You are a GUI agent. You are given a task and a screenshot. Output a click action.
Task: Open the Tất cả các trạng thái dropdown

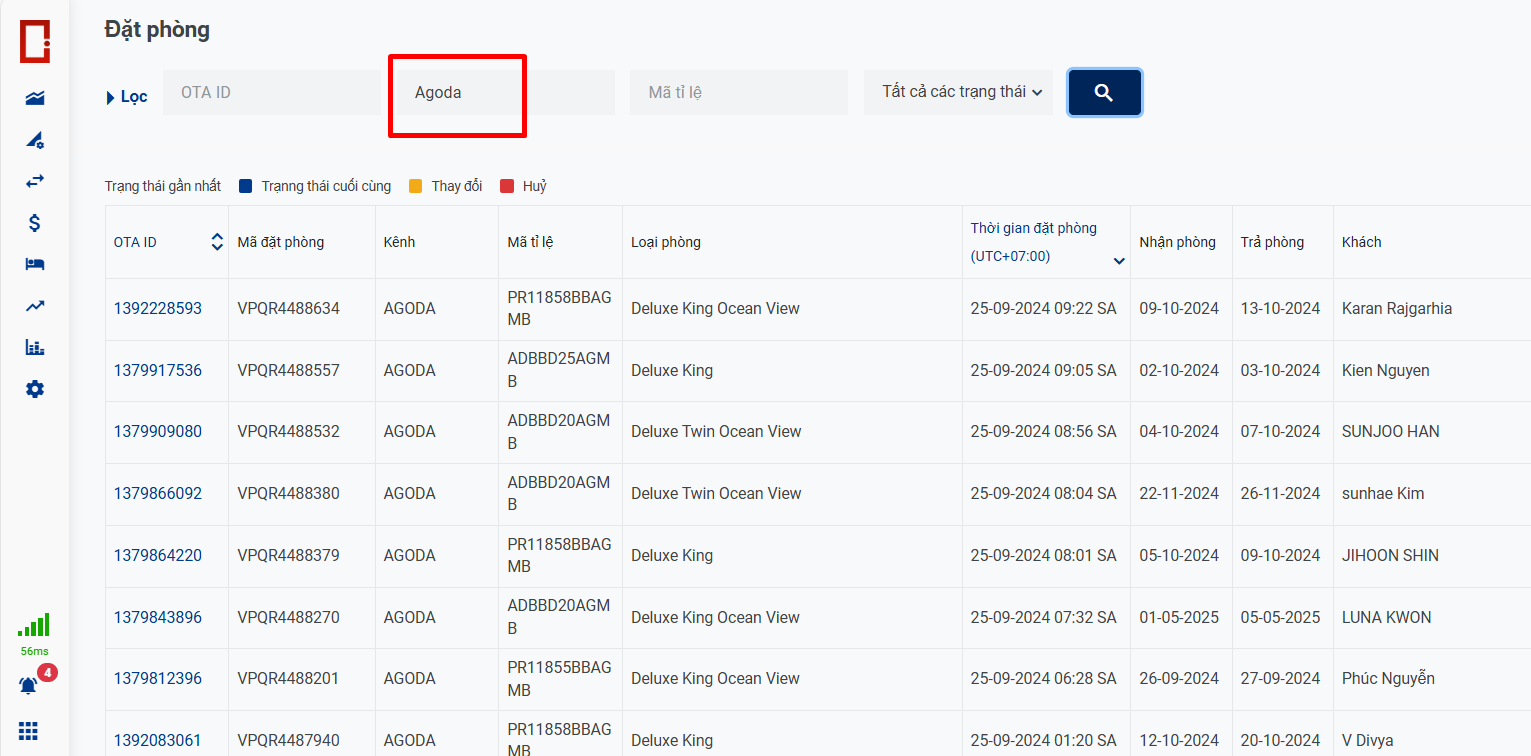tap(958, 92)
